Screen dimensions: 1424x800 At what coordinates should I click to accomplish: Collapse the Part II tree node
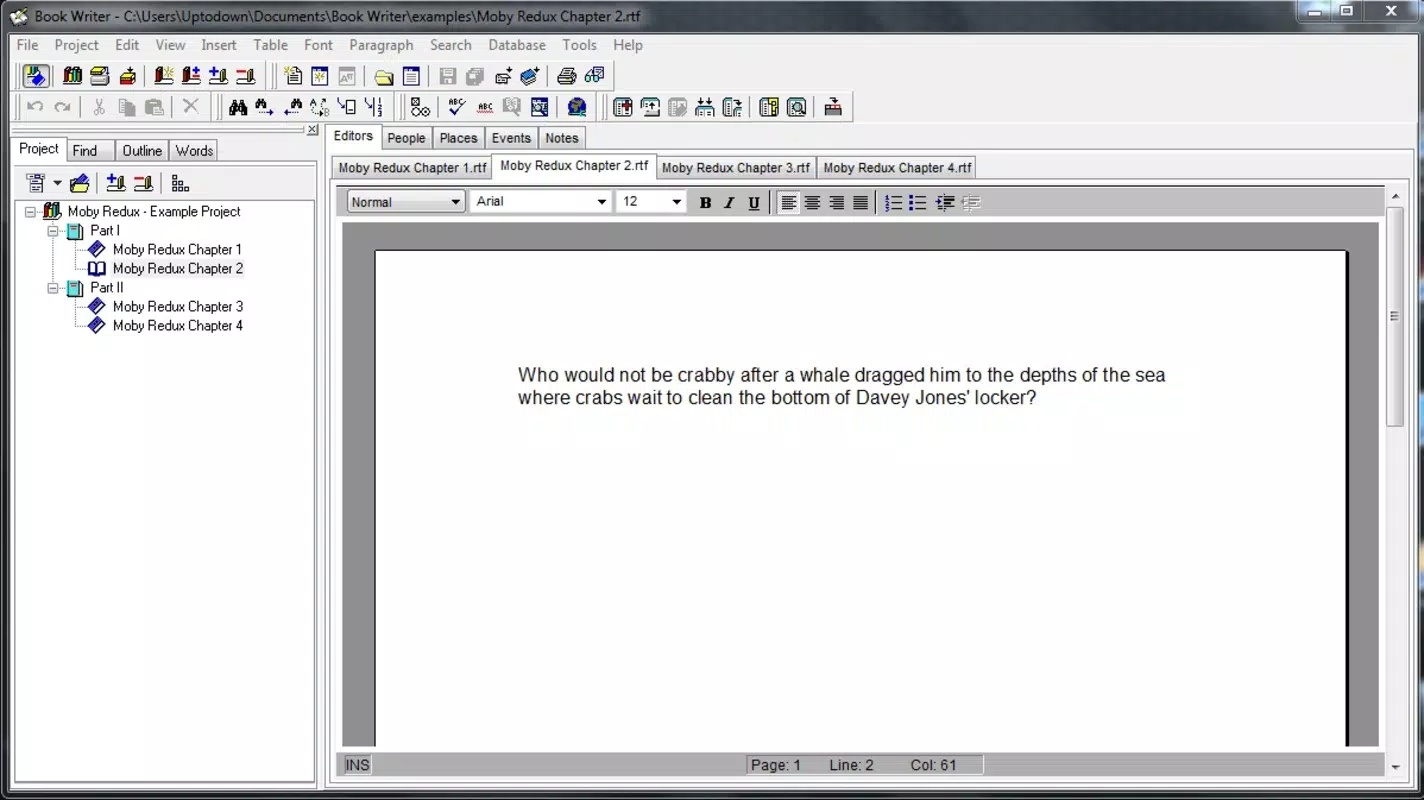53,288
